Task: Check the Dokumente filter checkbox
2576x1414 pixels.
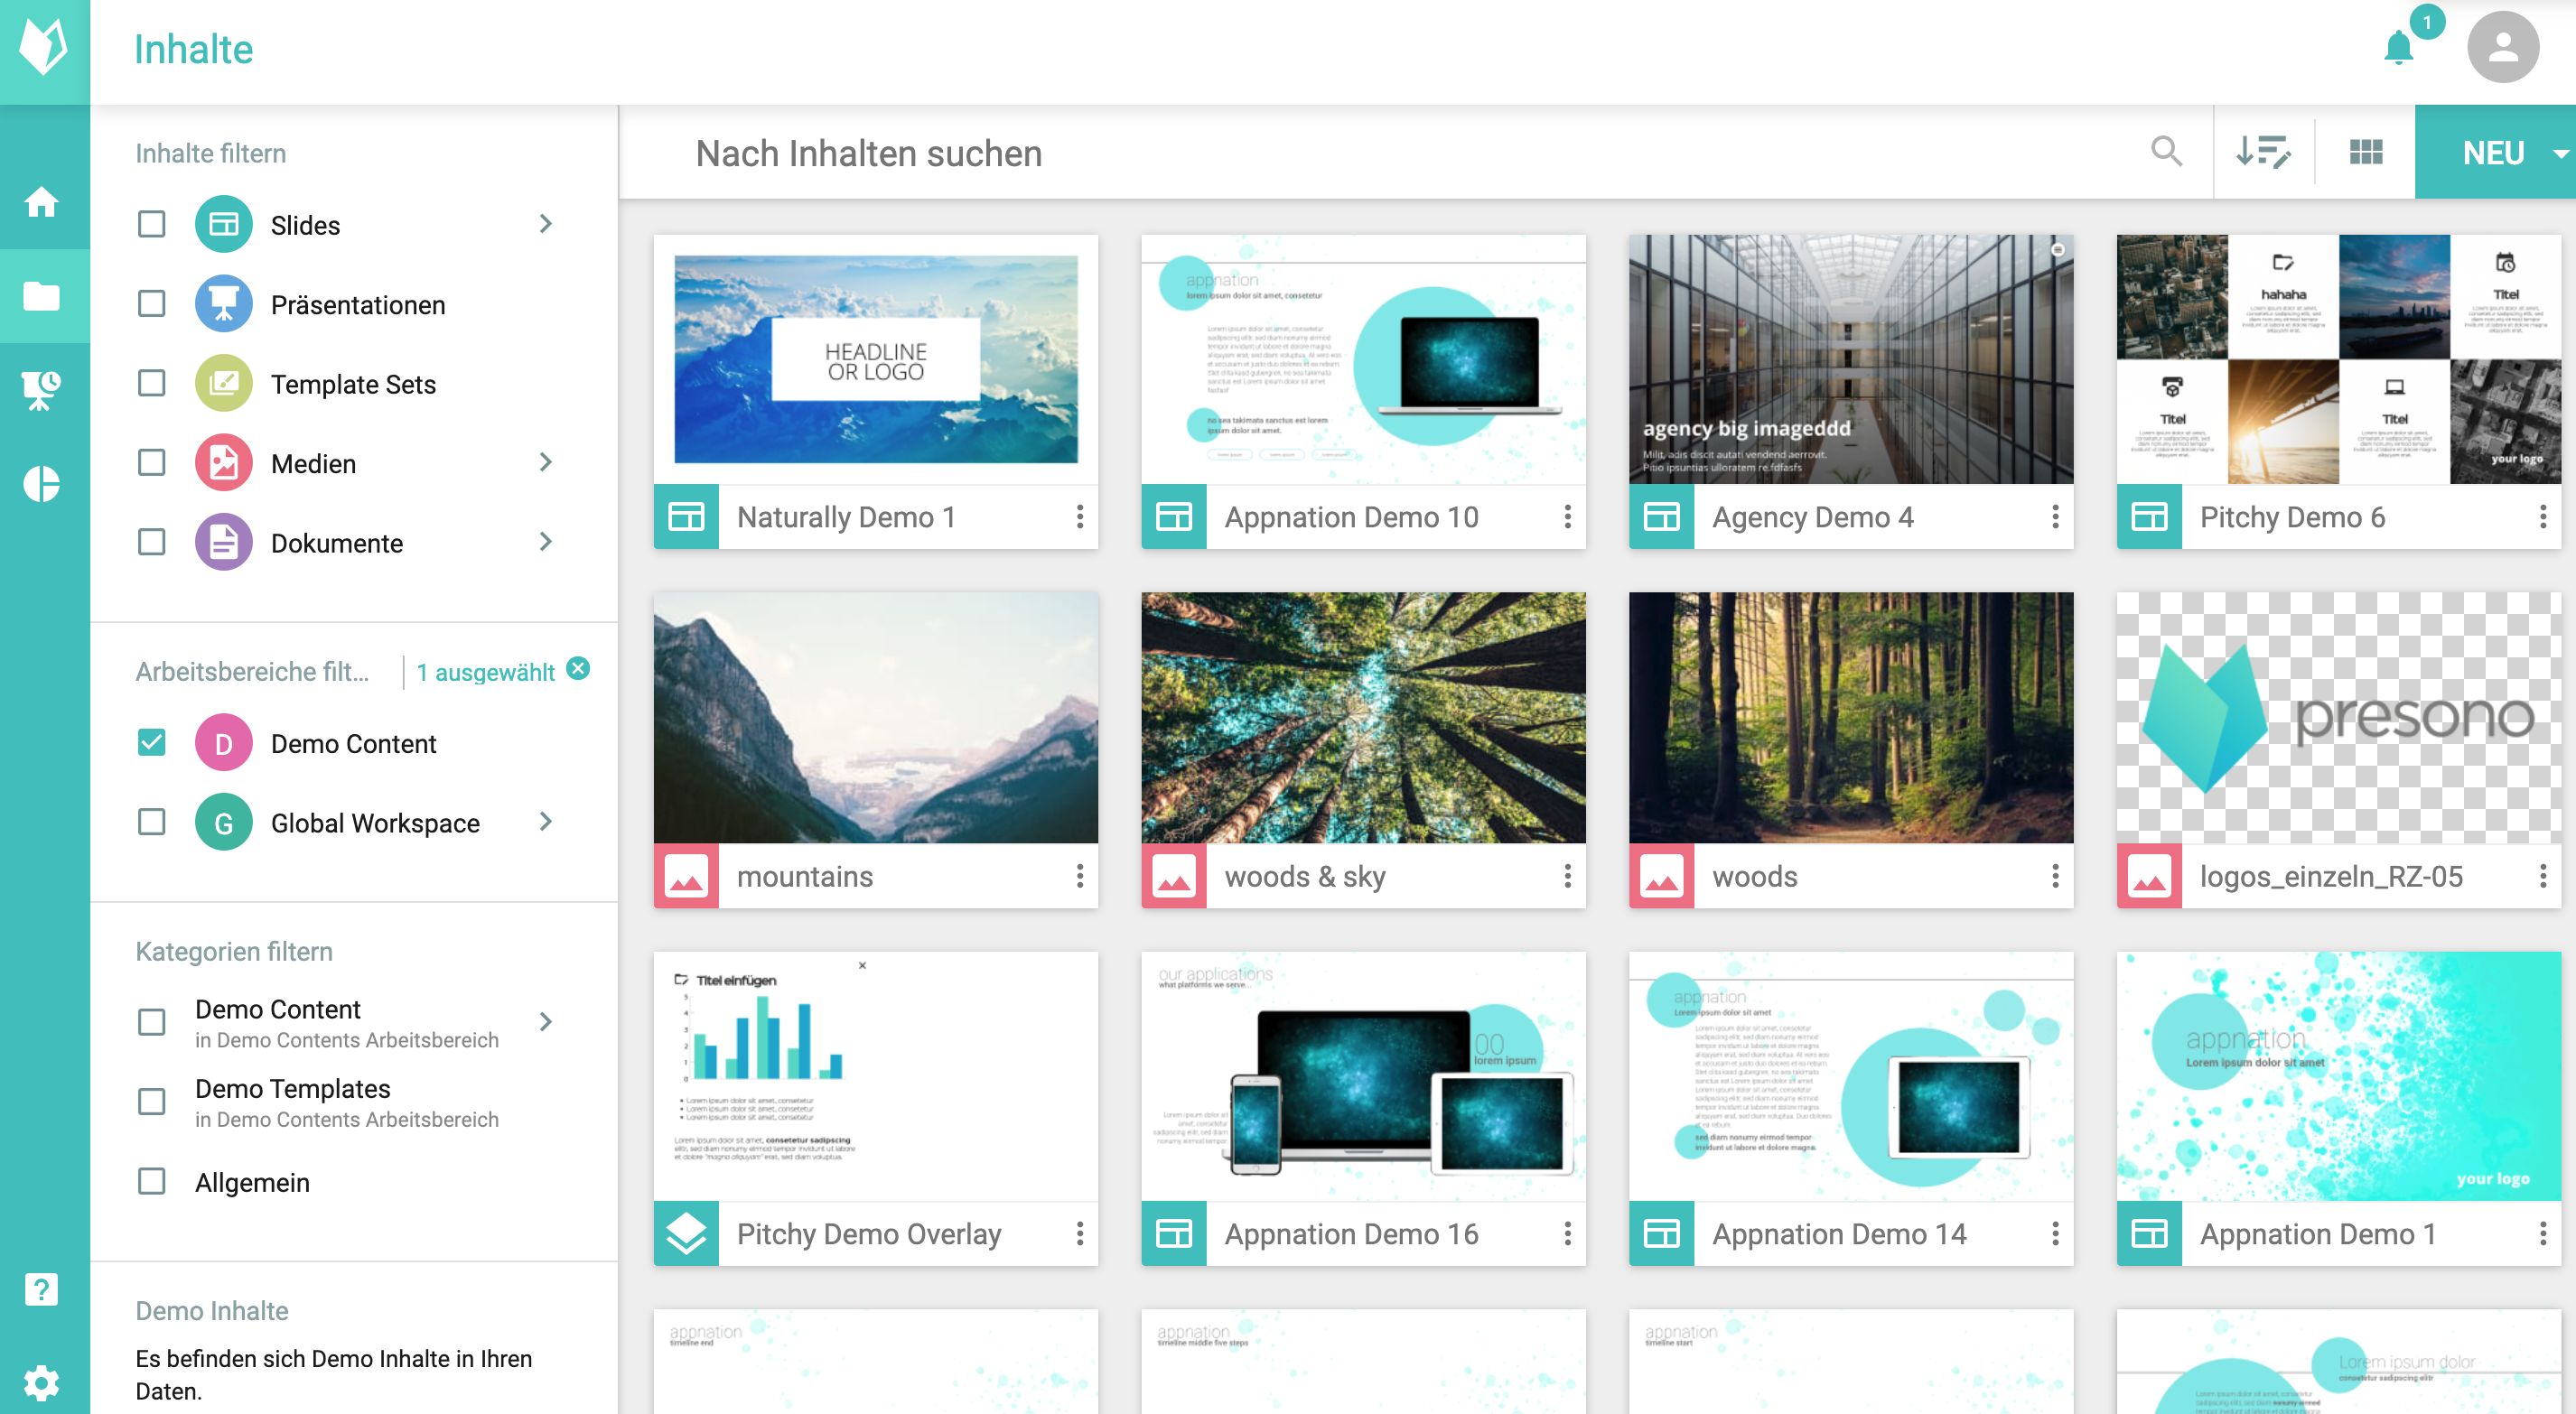Action: pos(152,542)
